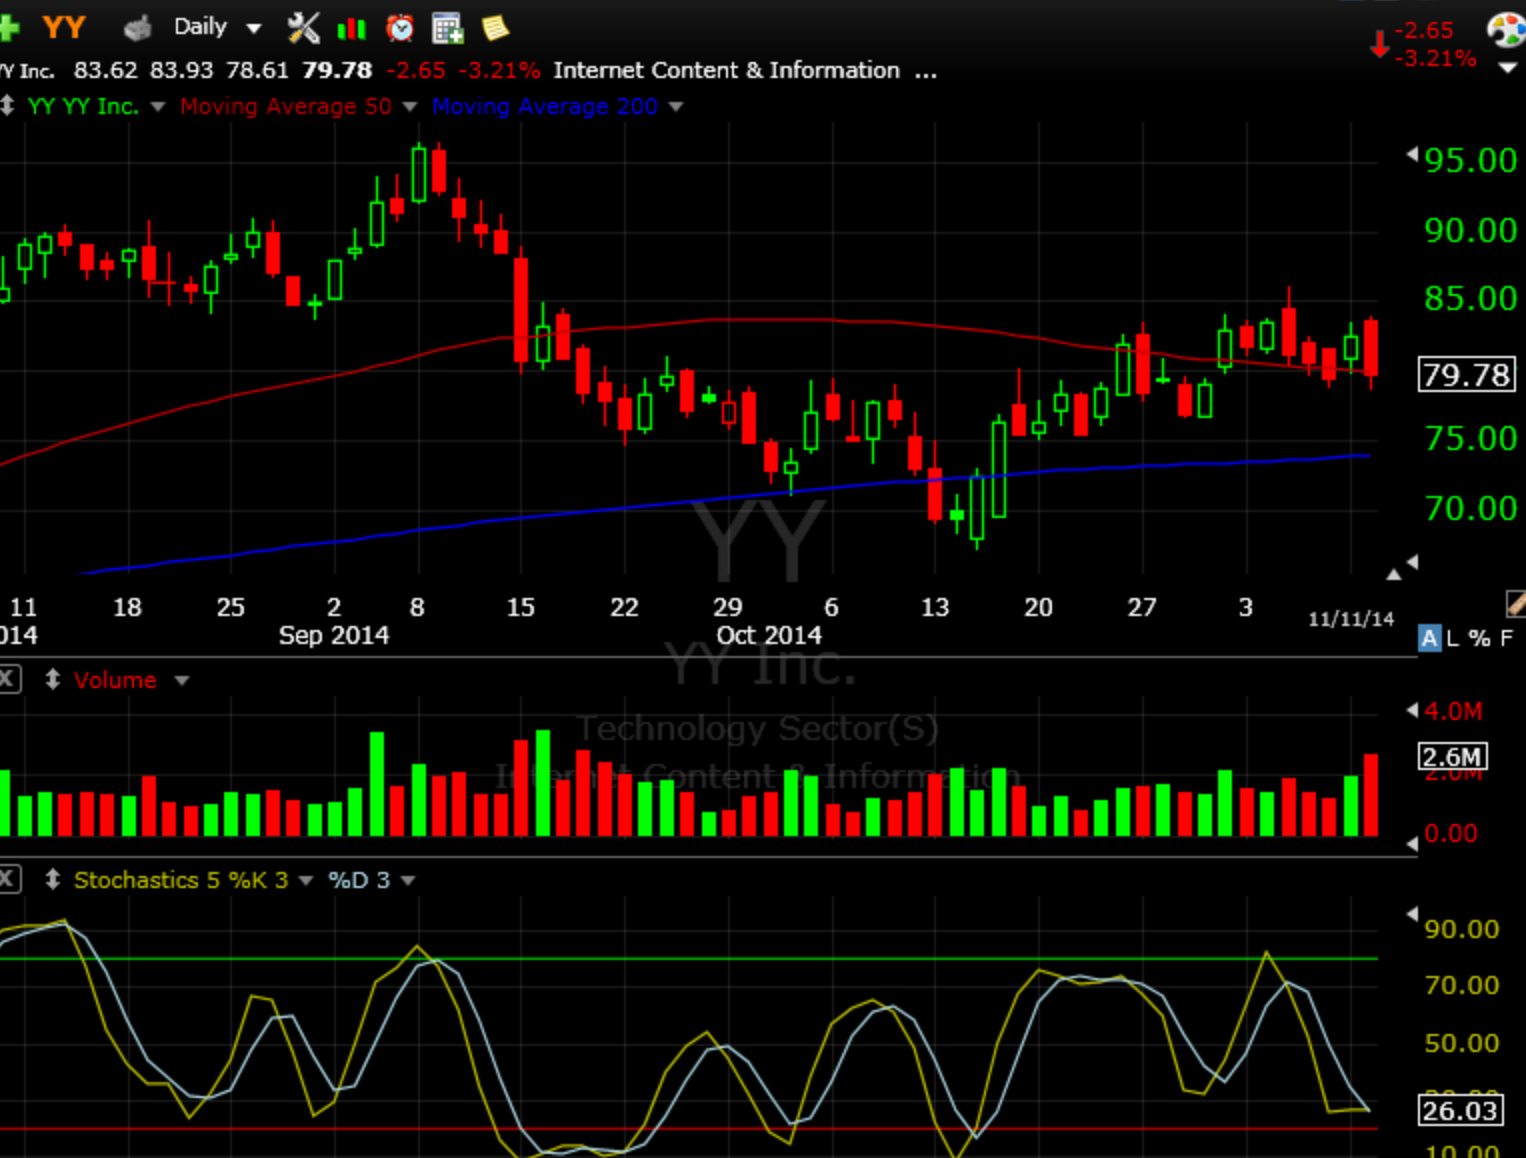Select the A arithmetic scale toggle
The width and height of the screenshot is (1526, 1158).
[1429, 638]
